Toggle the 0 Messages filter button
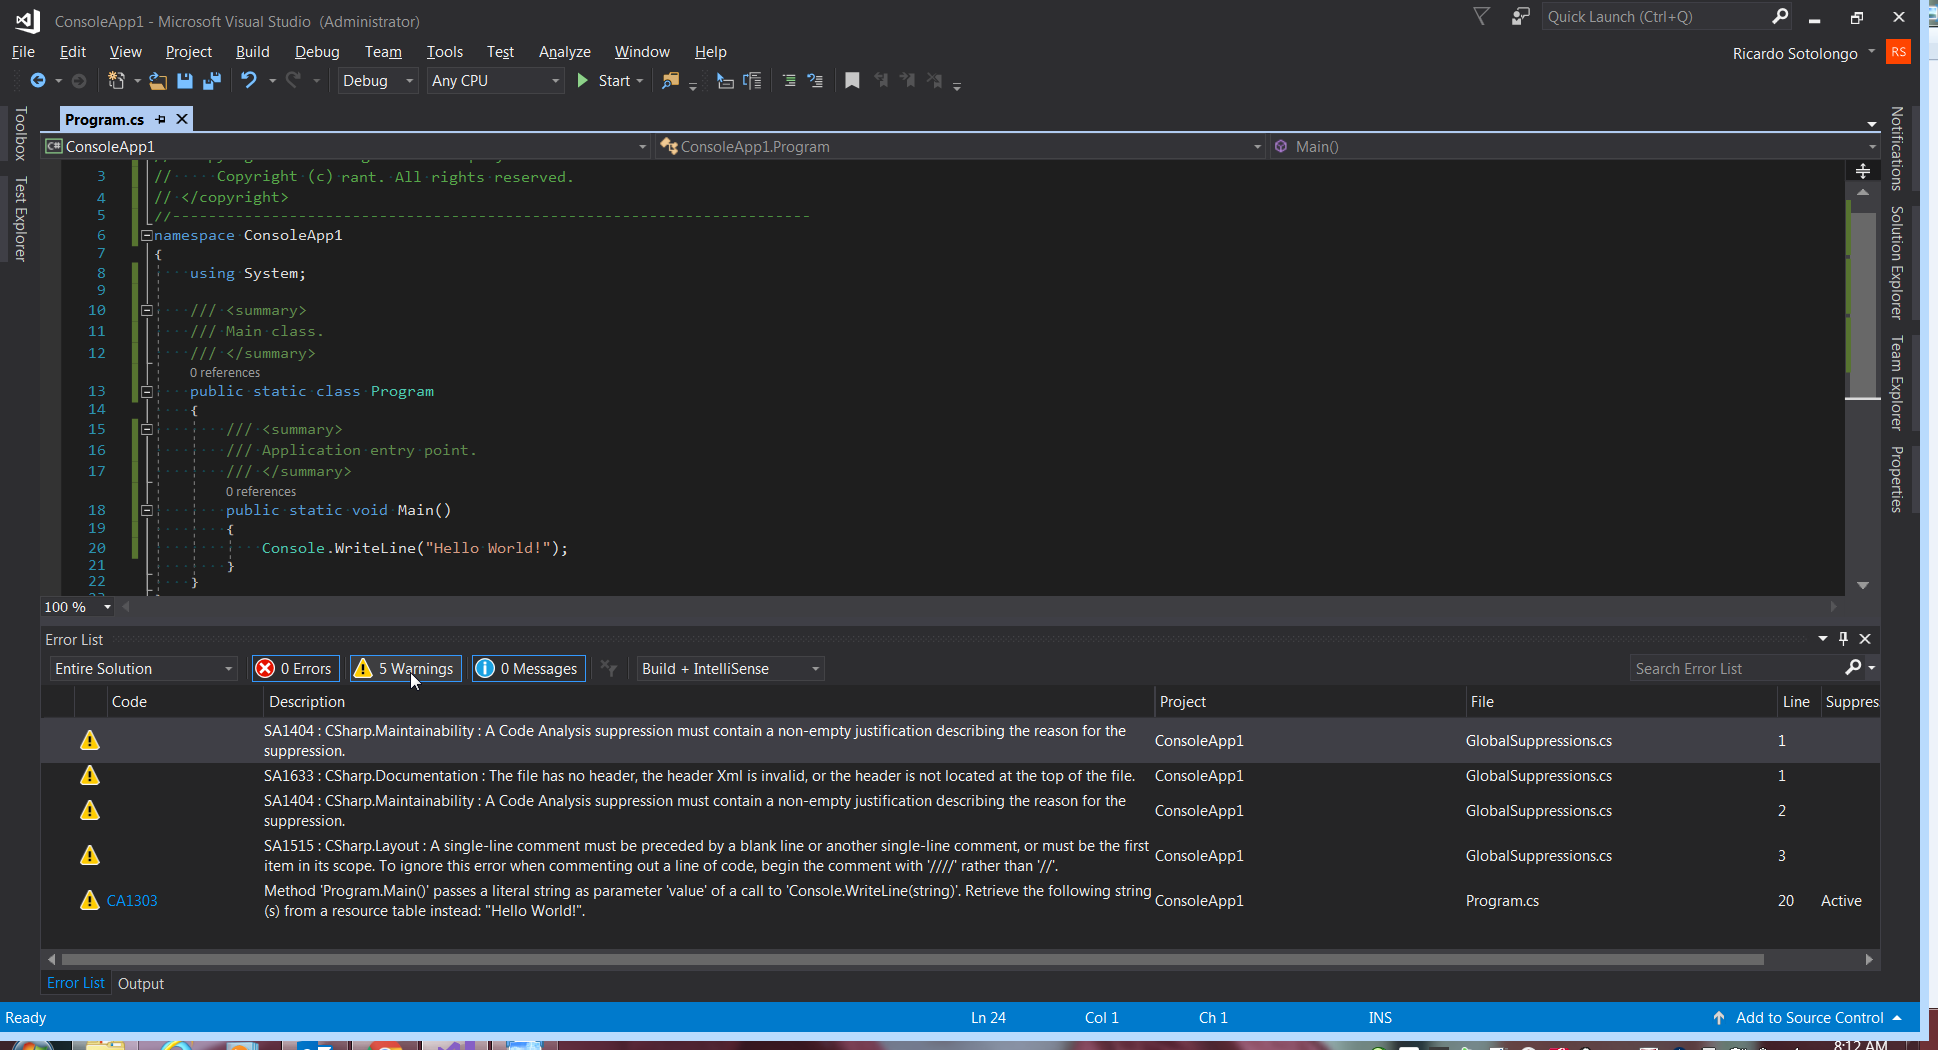Image resolution: width=1938 pixels, height=1050 pixels. [x=528, y=668]
